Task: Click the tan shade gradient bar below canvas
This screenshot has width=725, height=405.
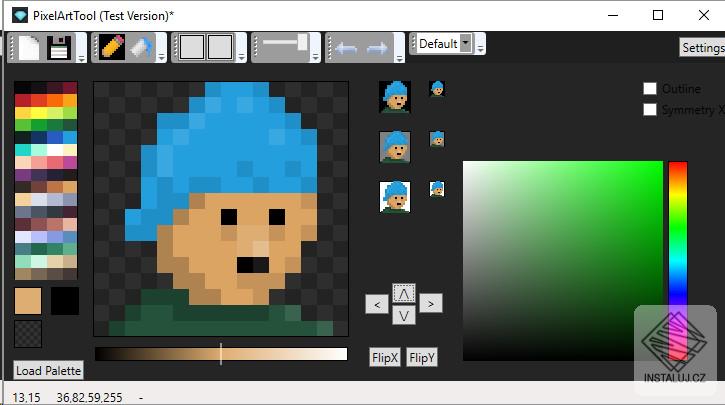Action: coord(221,354)
